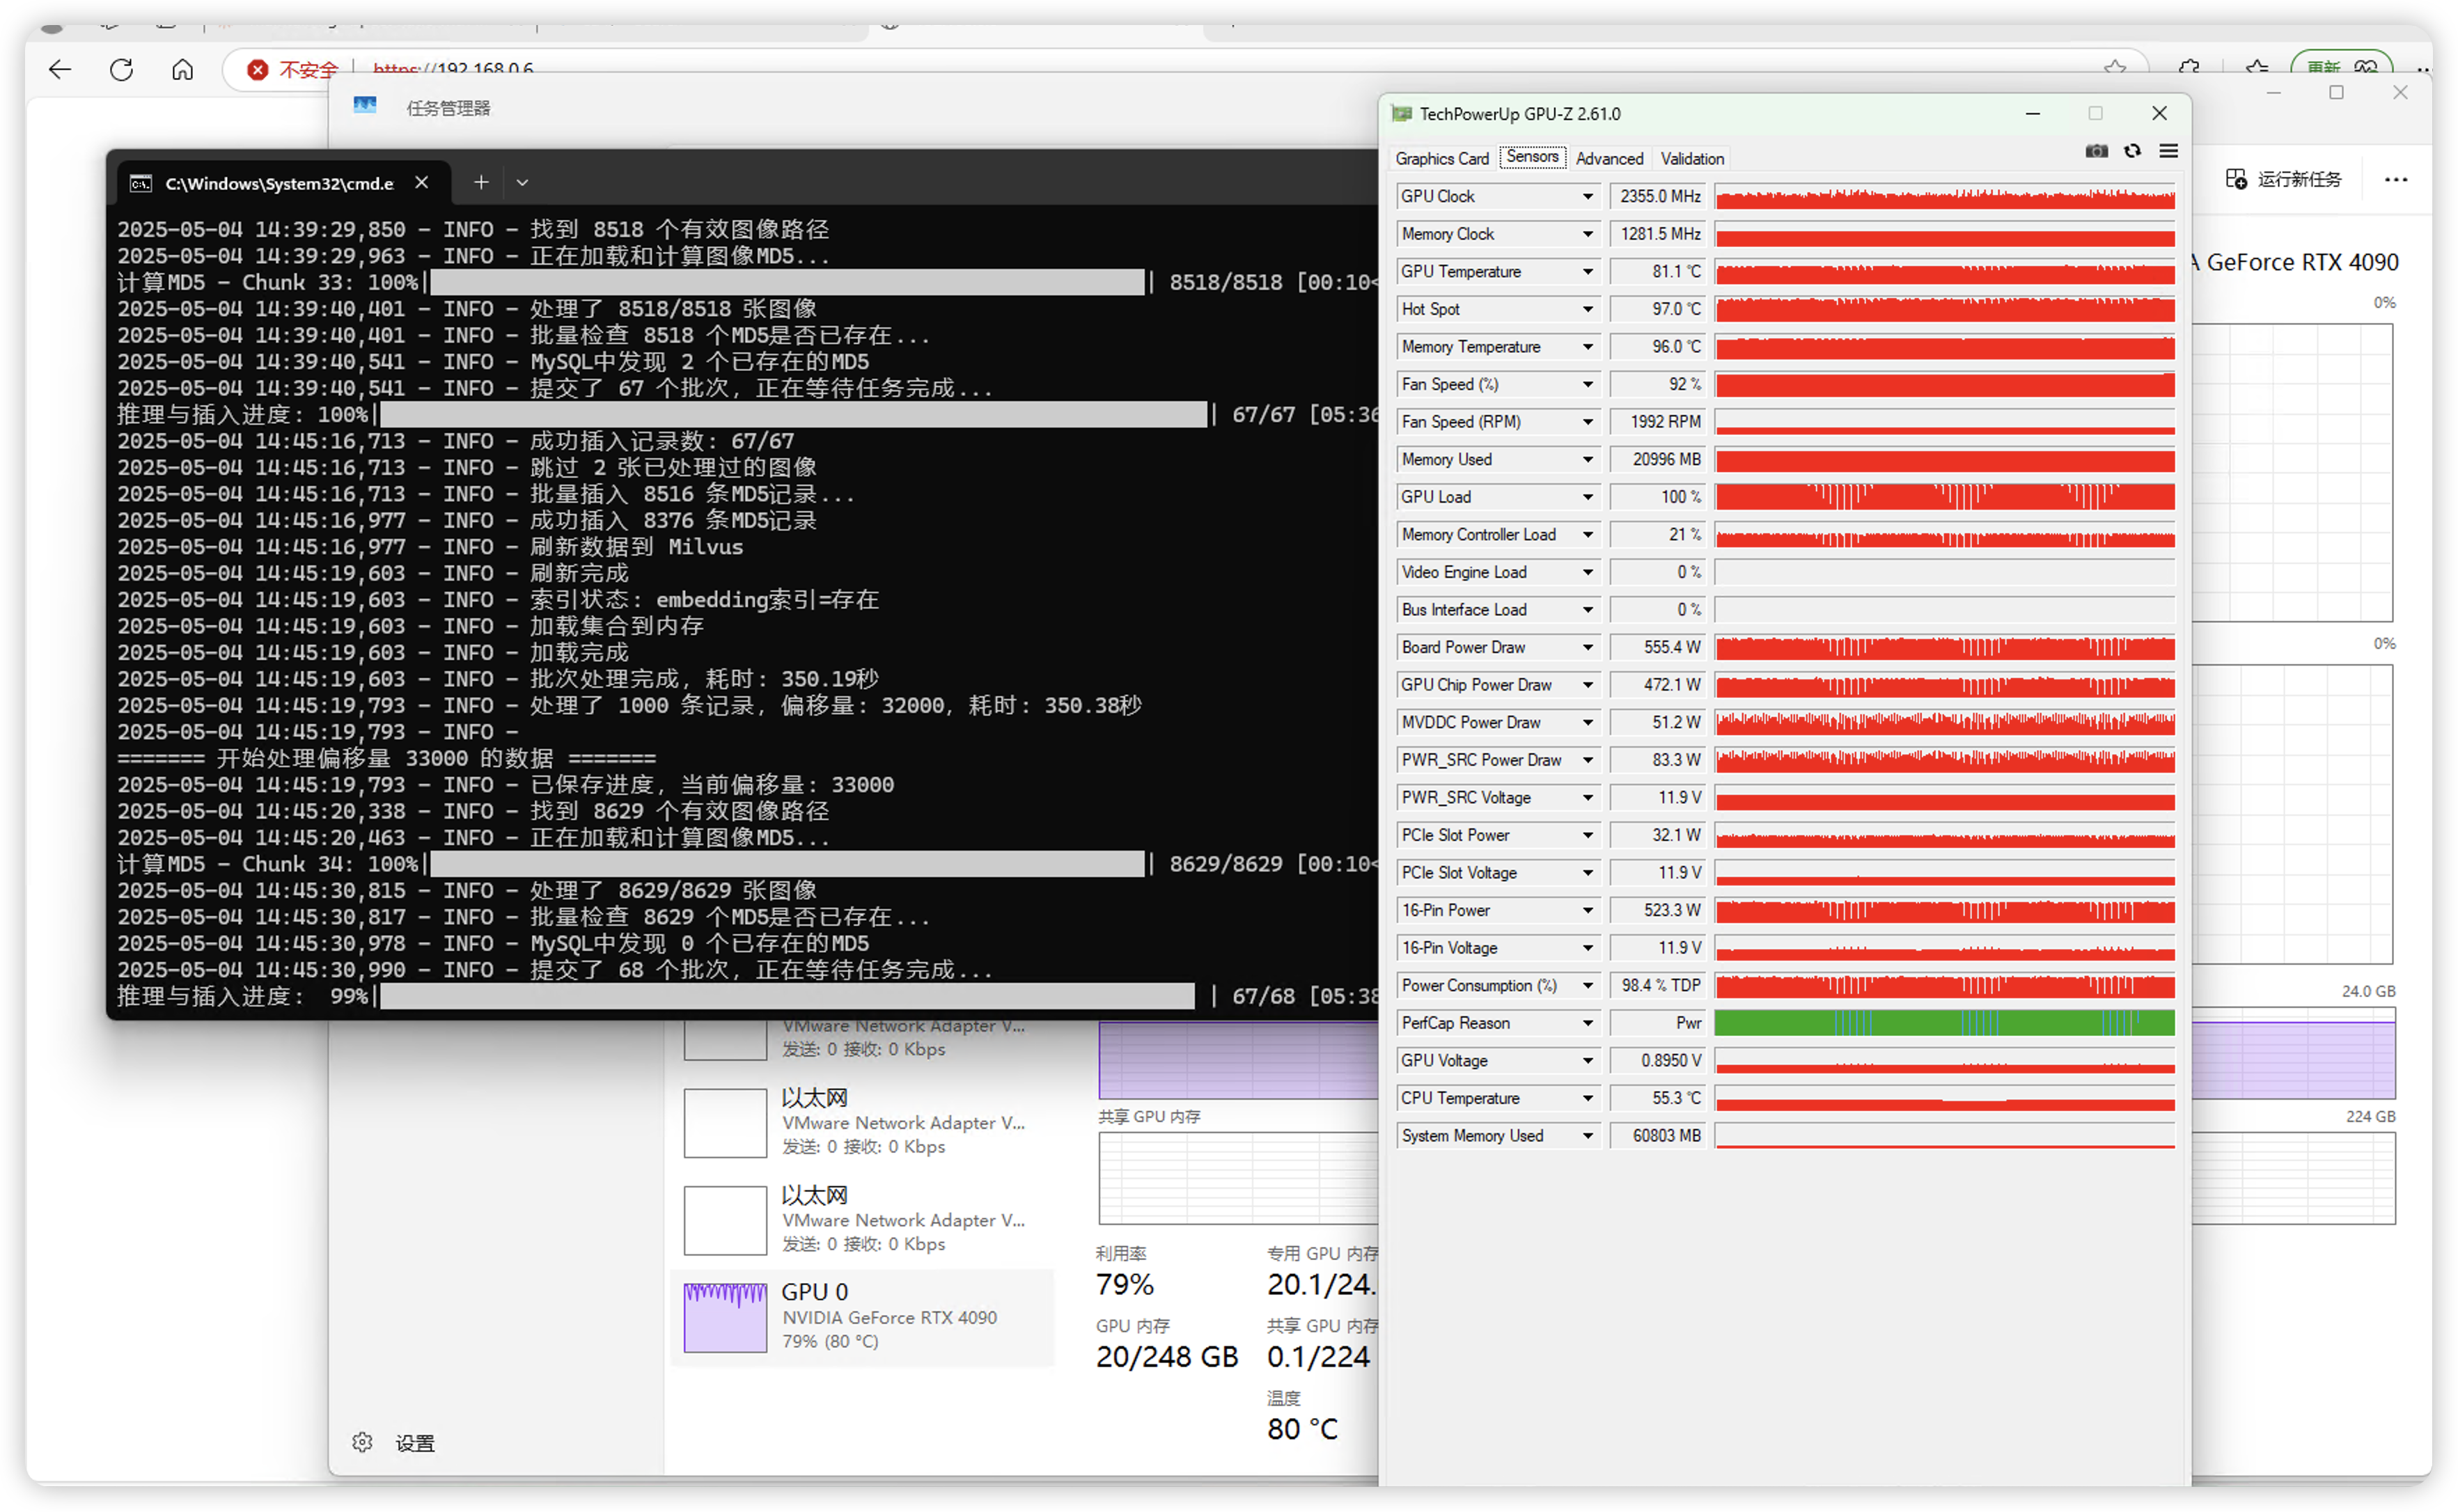
Task: Click GPU Voltage 0.8950 V value
Action: point(1658,1060)
